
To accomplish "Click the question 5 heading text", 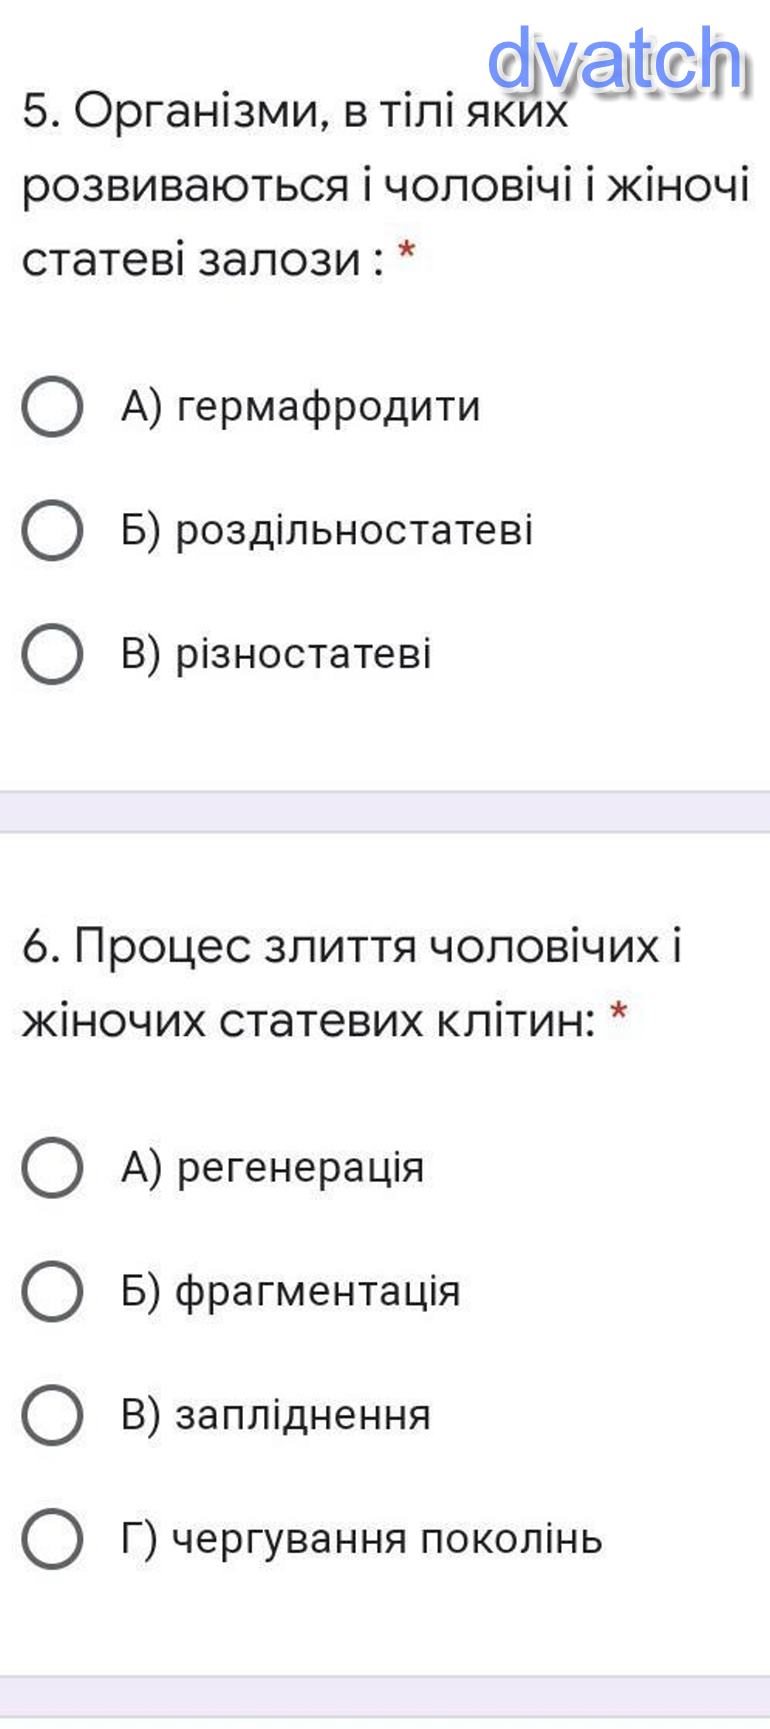I will [384, 185].
